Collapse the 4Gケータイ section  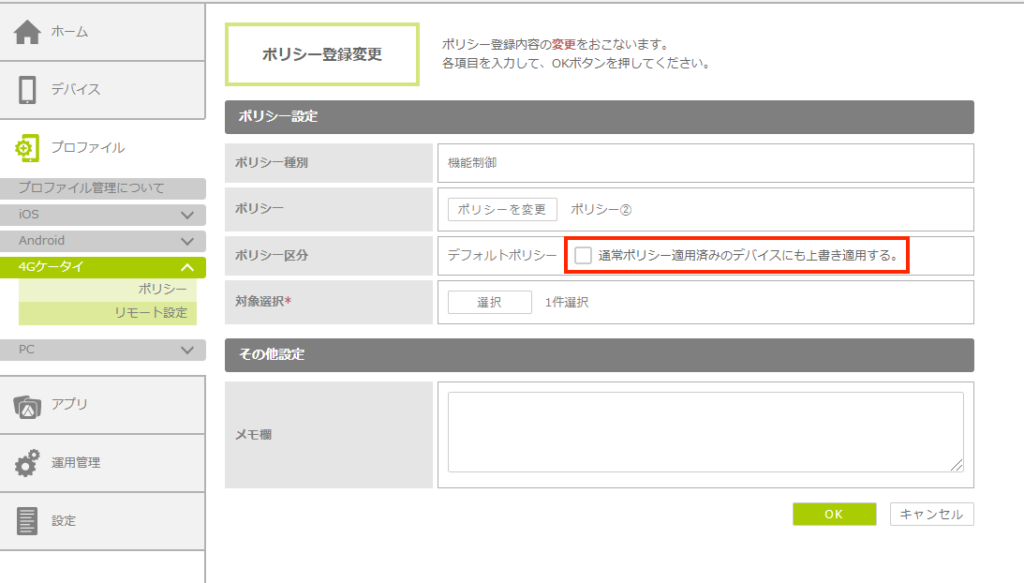click(187, 267)
